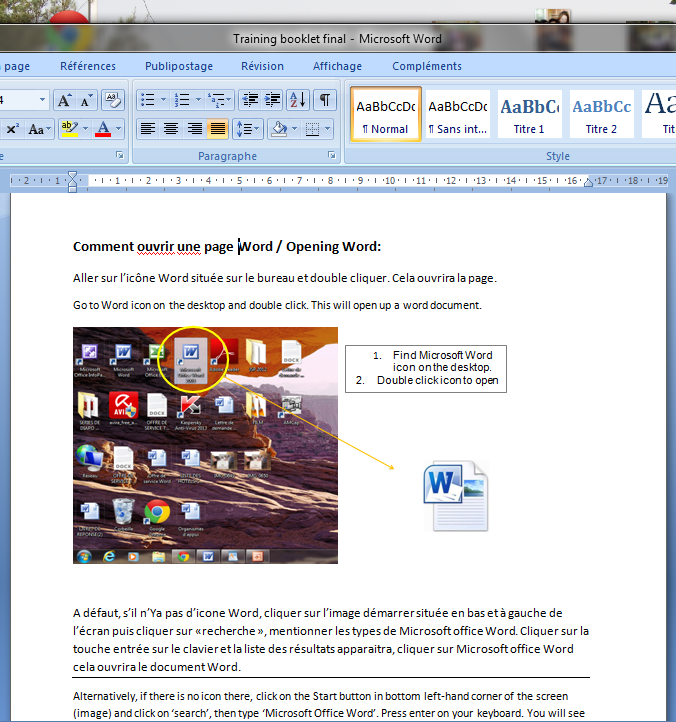Apply bullet list formatting
676x722 pixels.
tap(148, 100)
